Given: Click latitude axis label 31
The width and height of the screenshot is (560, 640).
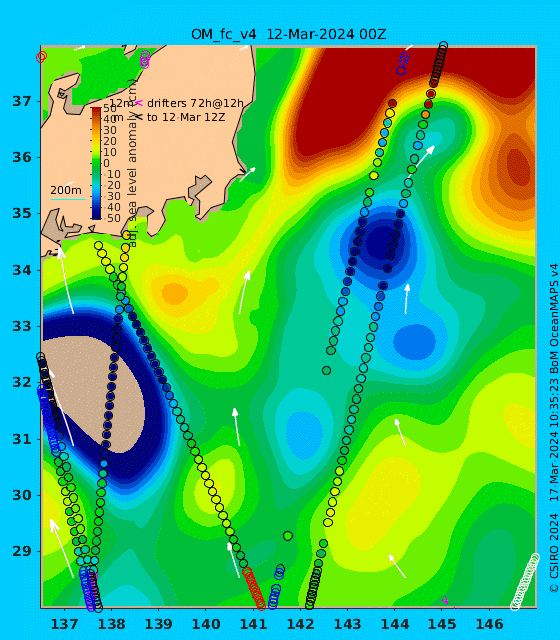Looking at the screenshot, I should (x=22, y=439).
